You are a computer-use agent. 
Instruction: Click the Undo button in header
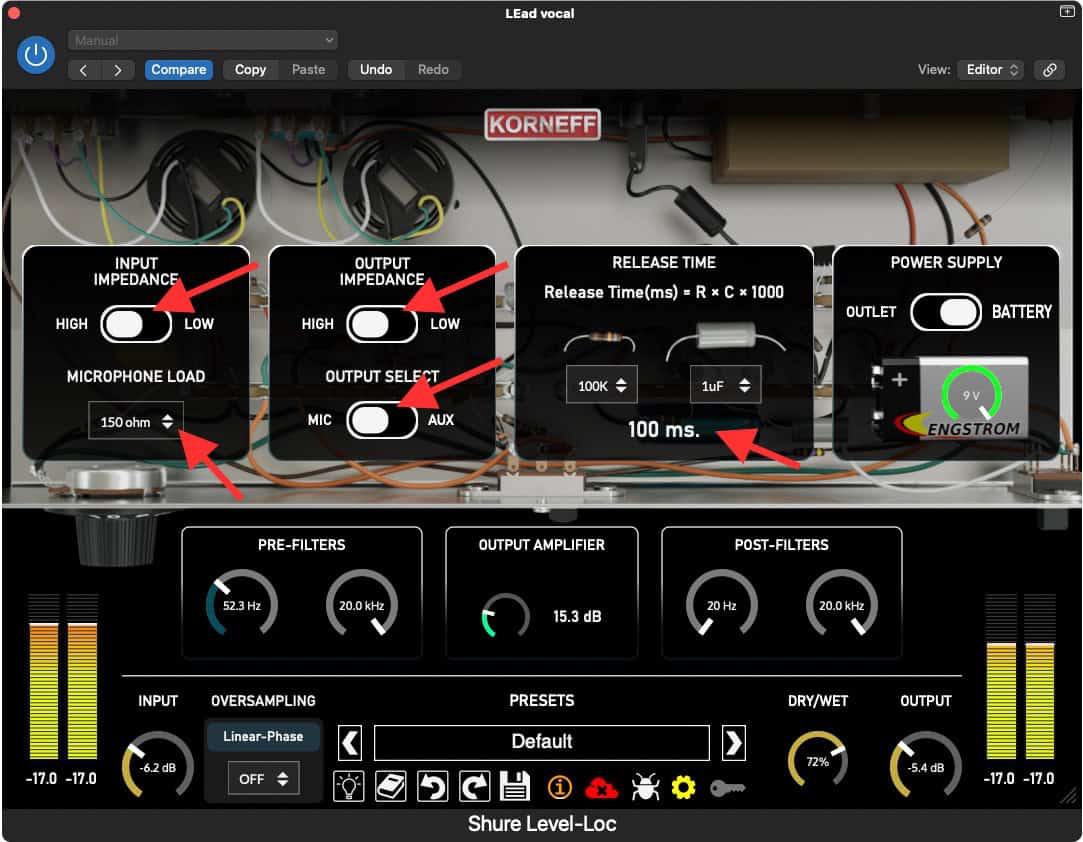(376, 70)
